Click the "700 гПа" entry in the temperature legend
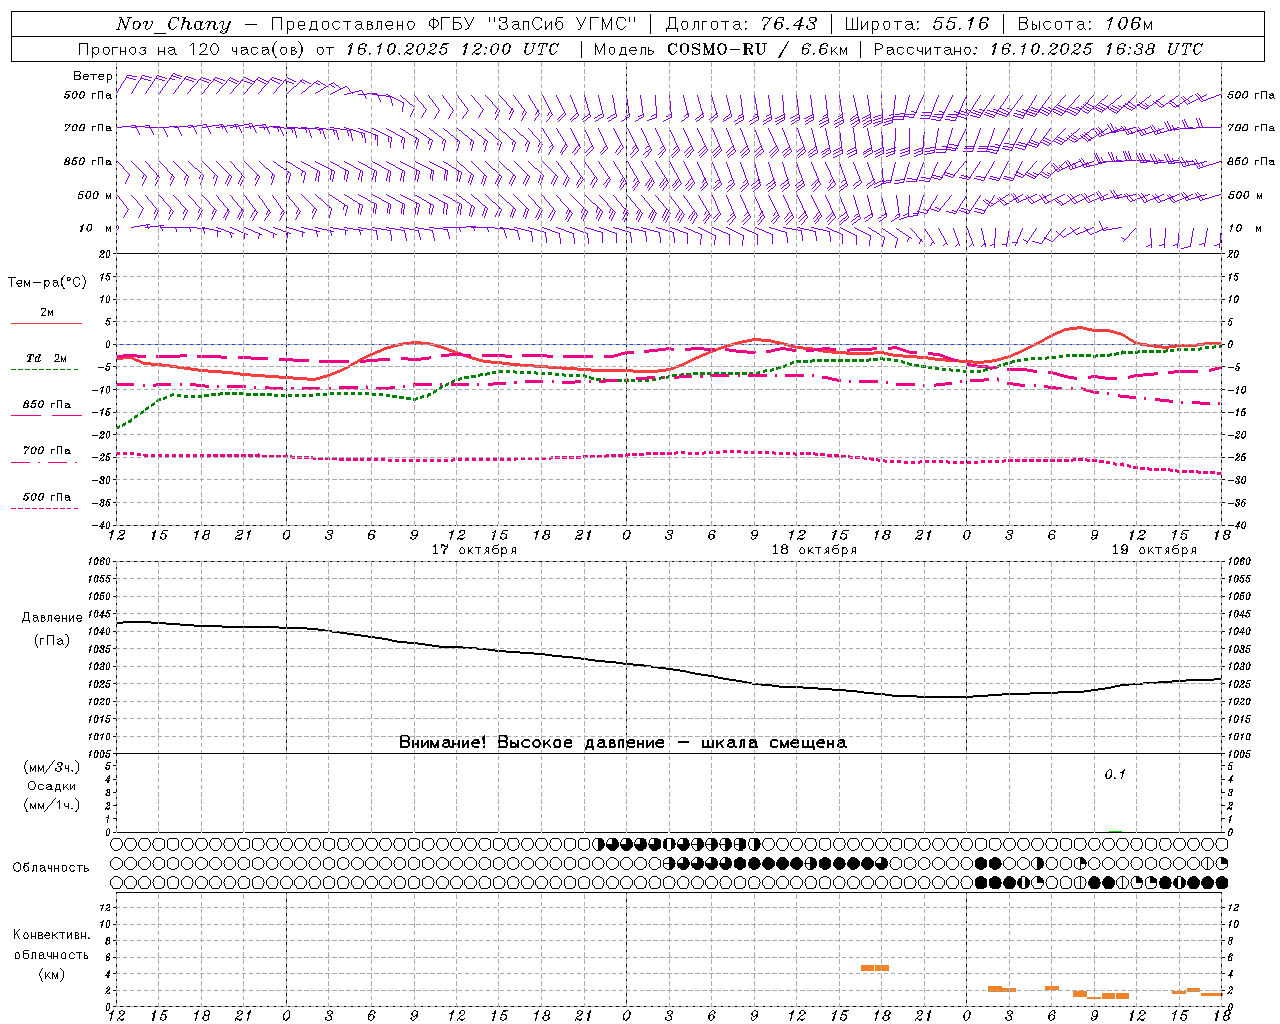Image resolution: width=1280 pixels, height=1024 pixels. click(47, 451)
